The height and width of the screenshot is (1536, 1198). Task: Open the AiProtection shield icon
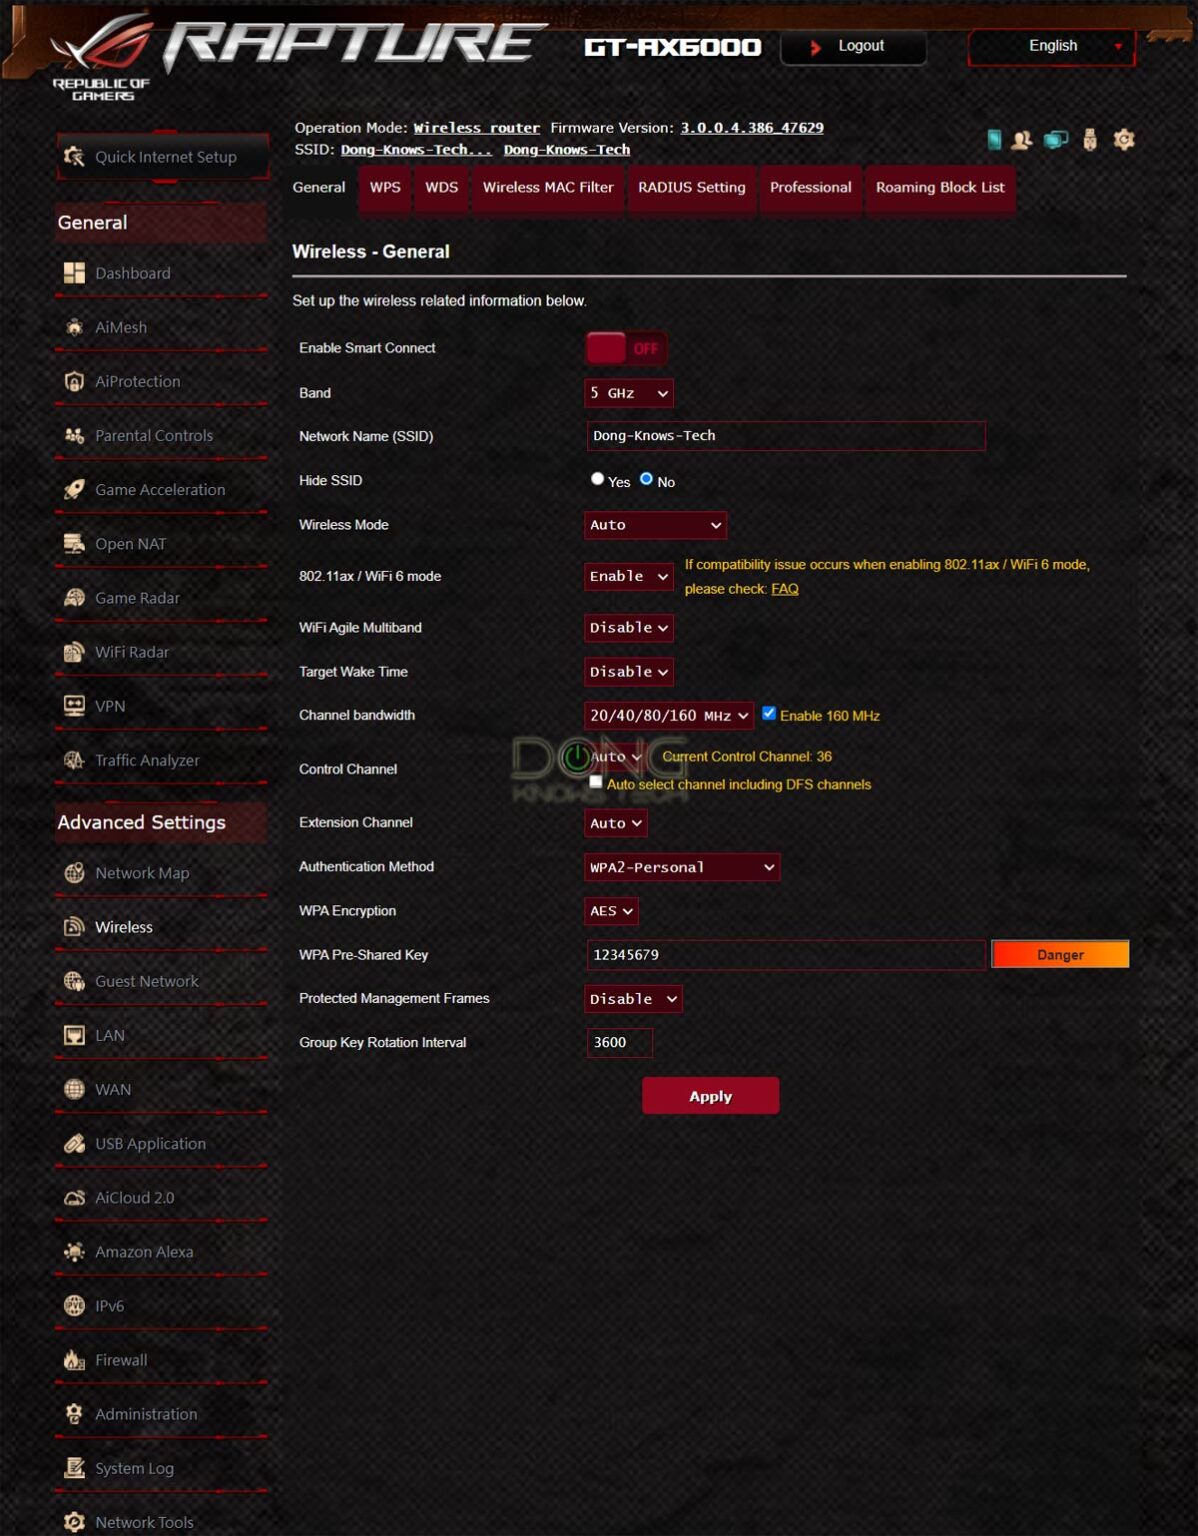(74, 381)
